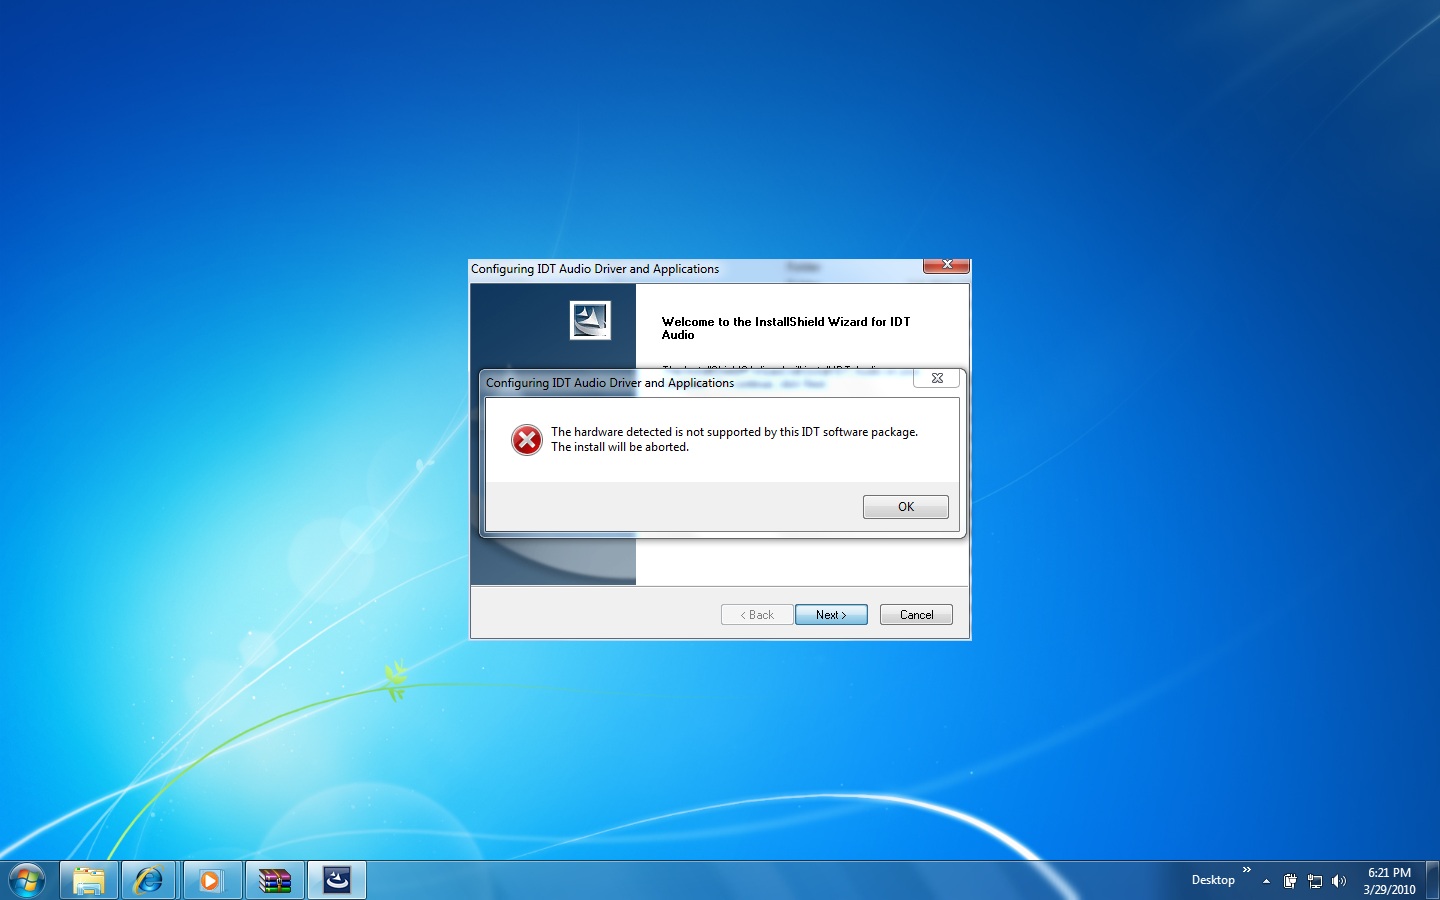Click the error dialog title bar
The height and width of the screenshot is (900, 1440).
click(x=697, y=383)
